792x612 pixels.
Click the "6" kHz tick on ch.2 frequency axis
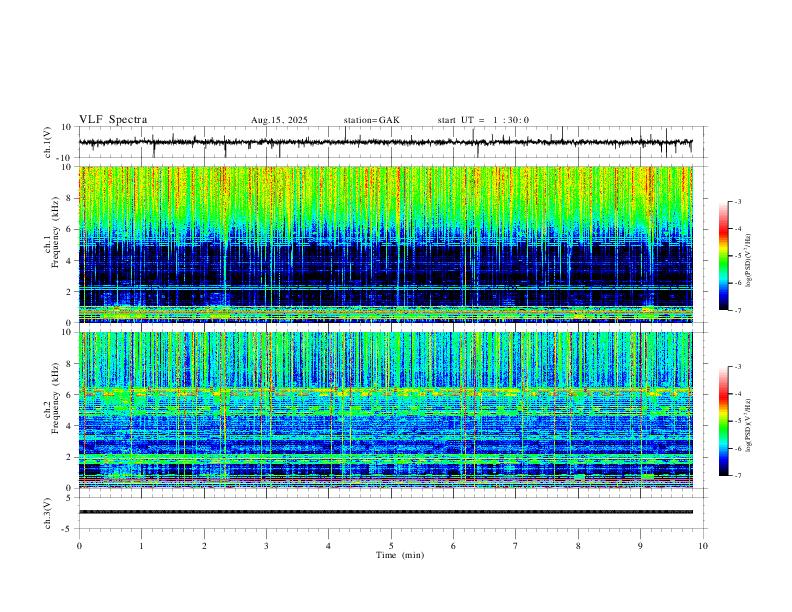70,394
